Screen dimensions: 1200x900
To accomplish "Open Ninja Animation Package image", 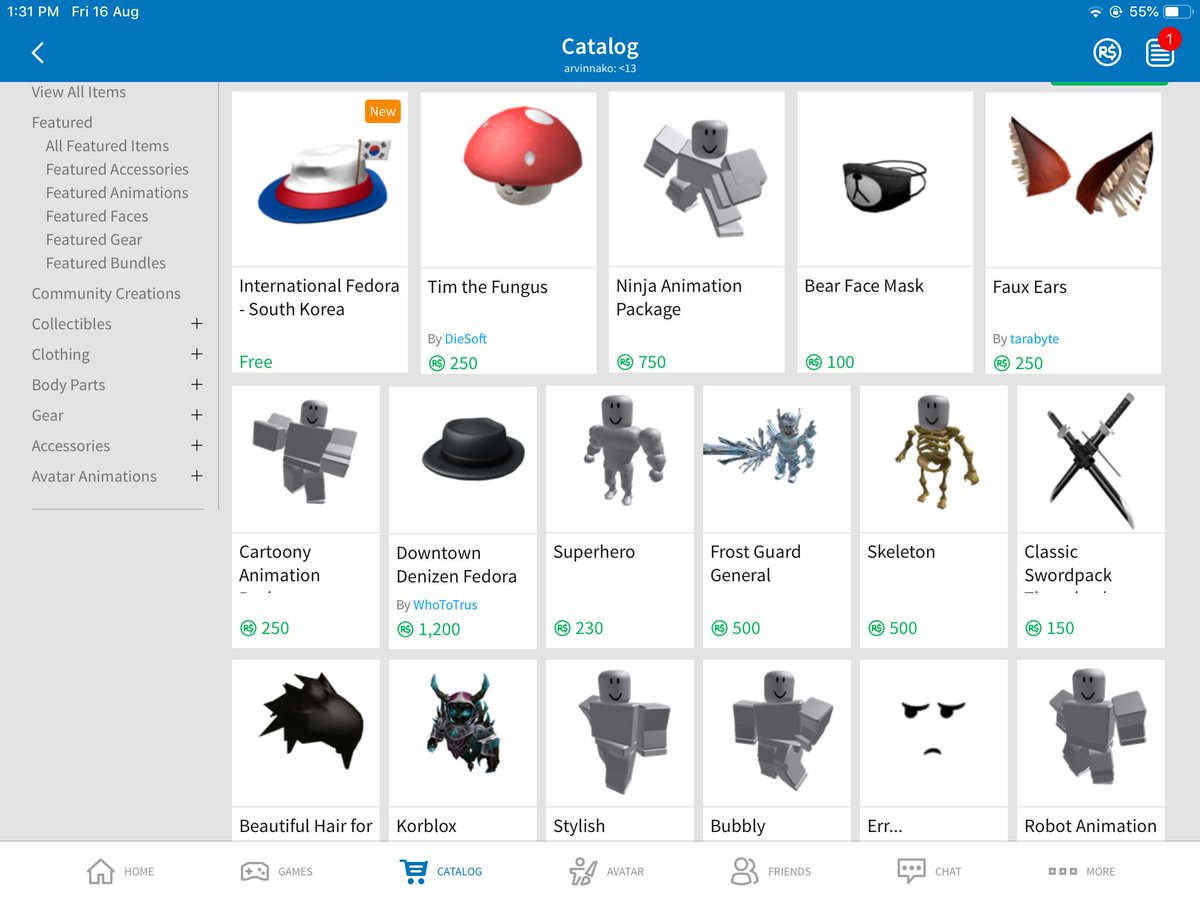I will coord(697,180).
